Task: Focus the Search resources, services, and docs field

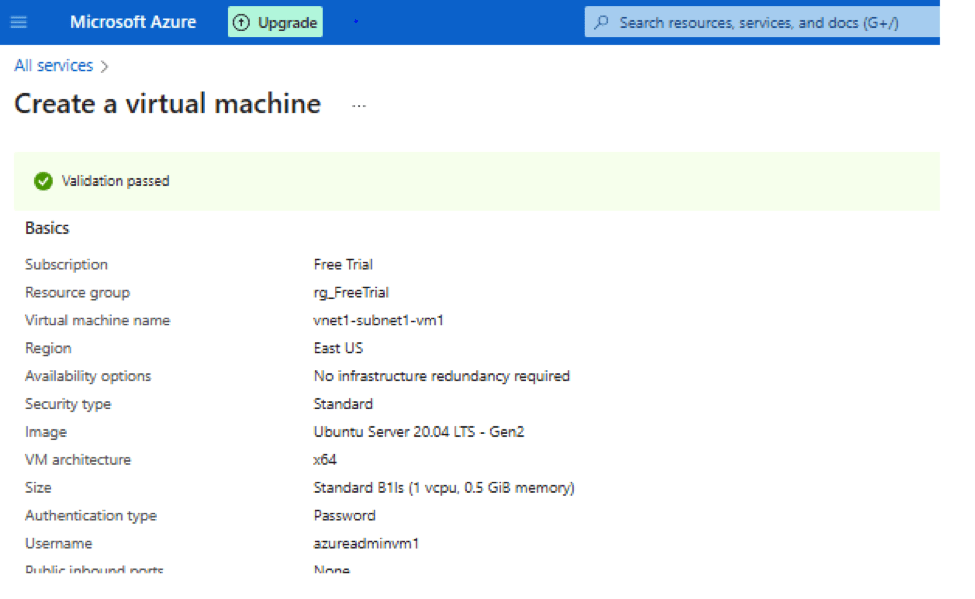Action: coord(762,22)
